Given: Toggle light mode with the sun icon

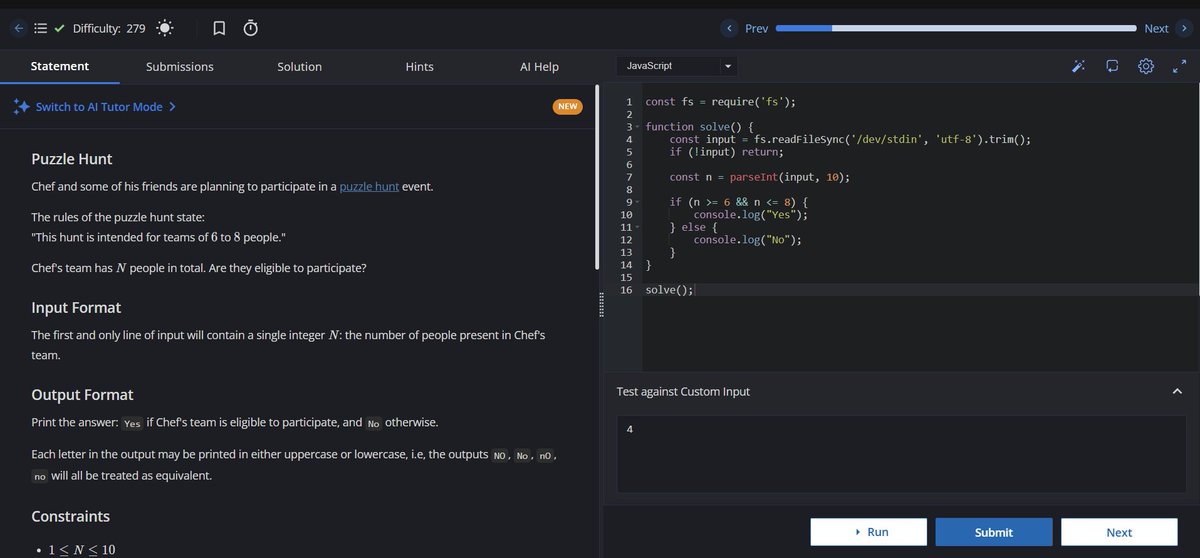Looking at the screenshot, I should pyautogui.click(x=164, y=29).
